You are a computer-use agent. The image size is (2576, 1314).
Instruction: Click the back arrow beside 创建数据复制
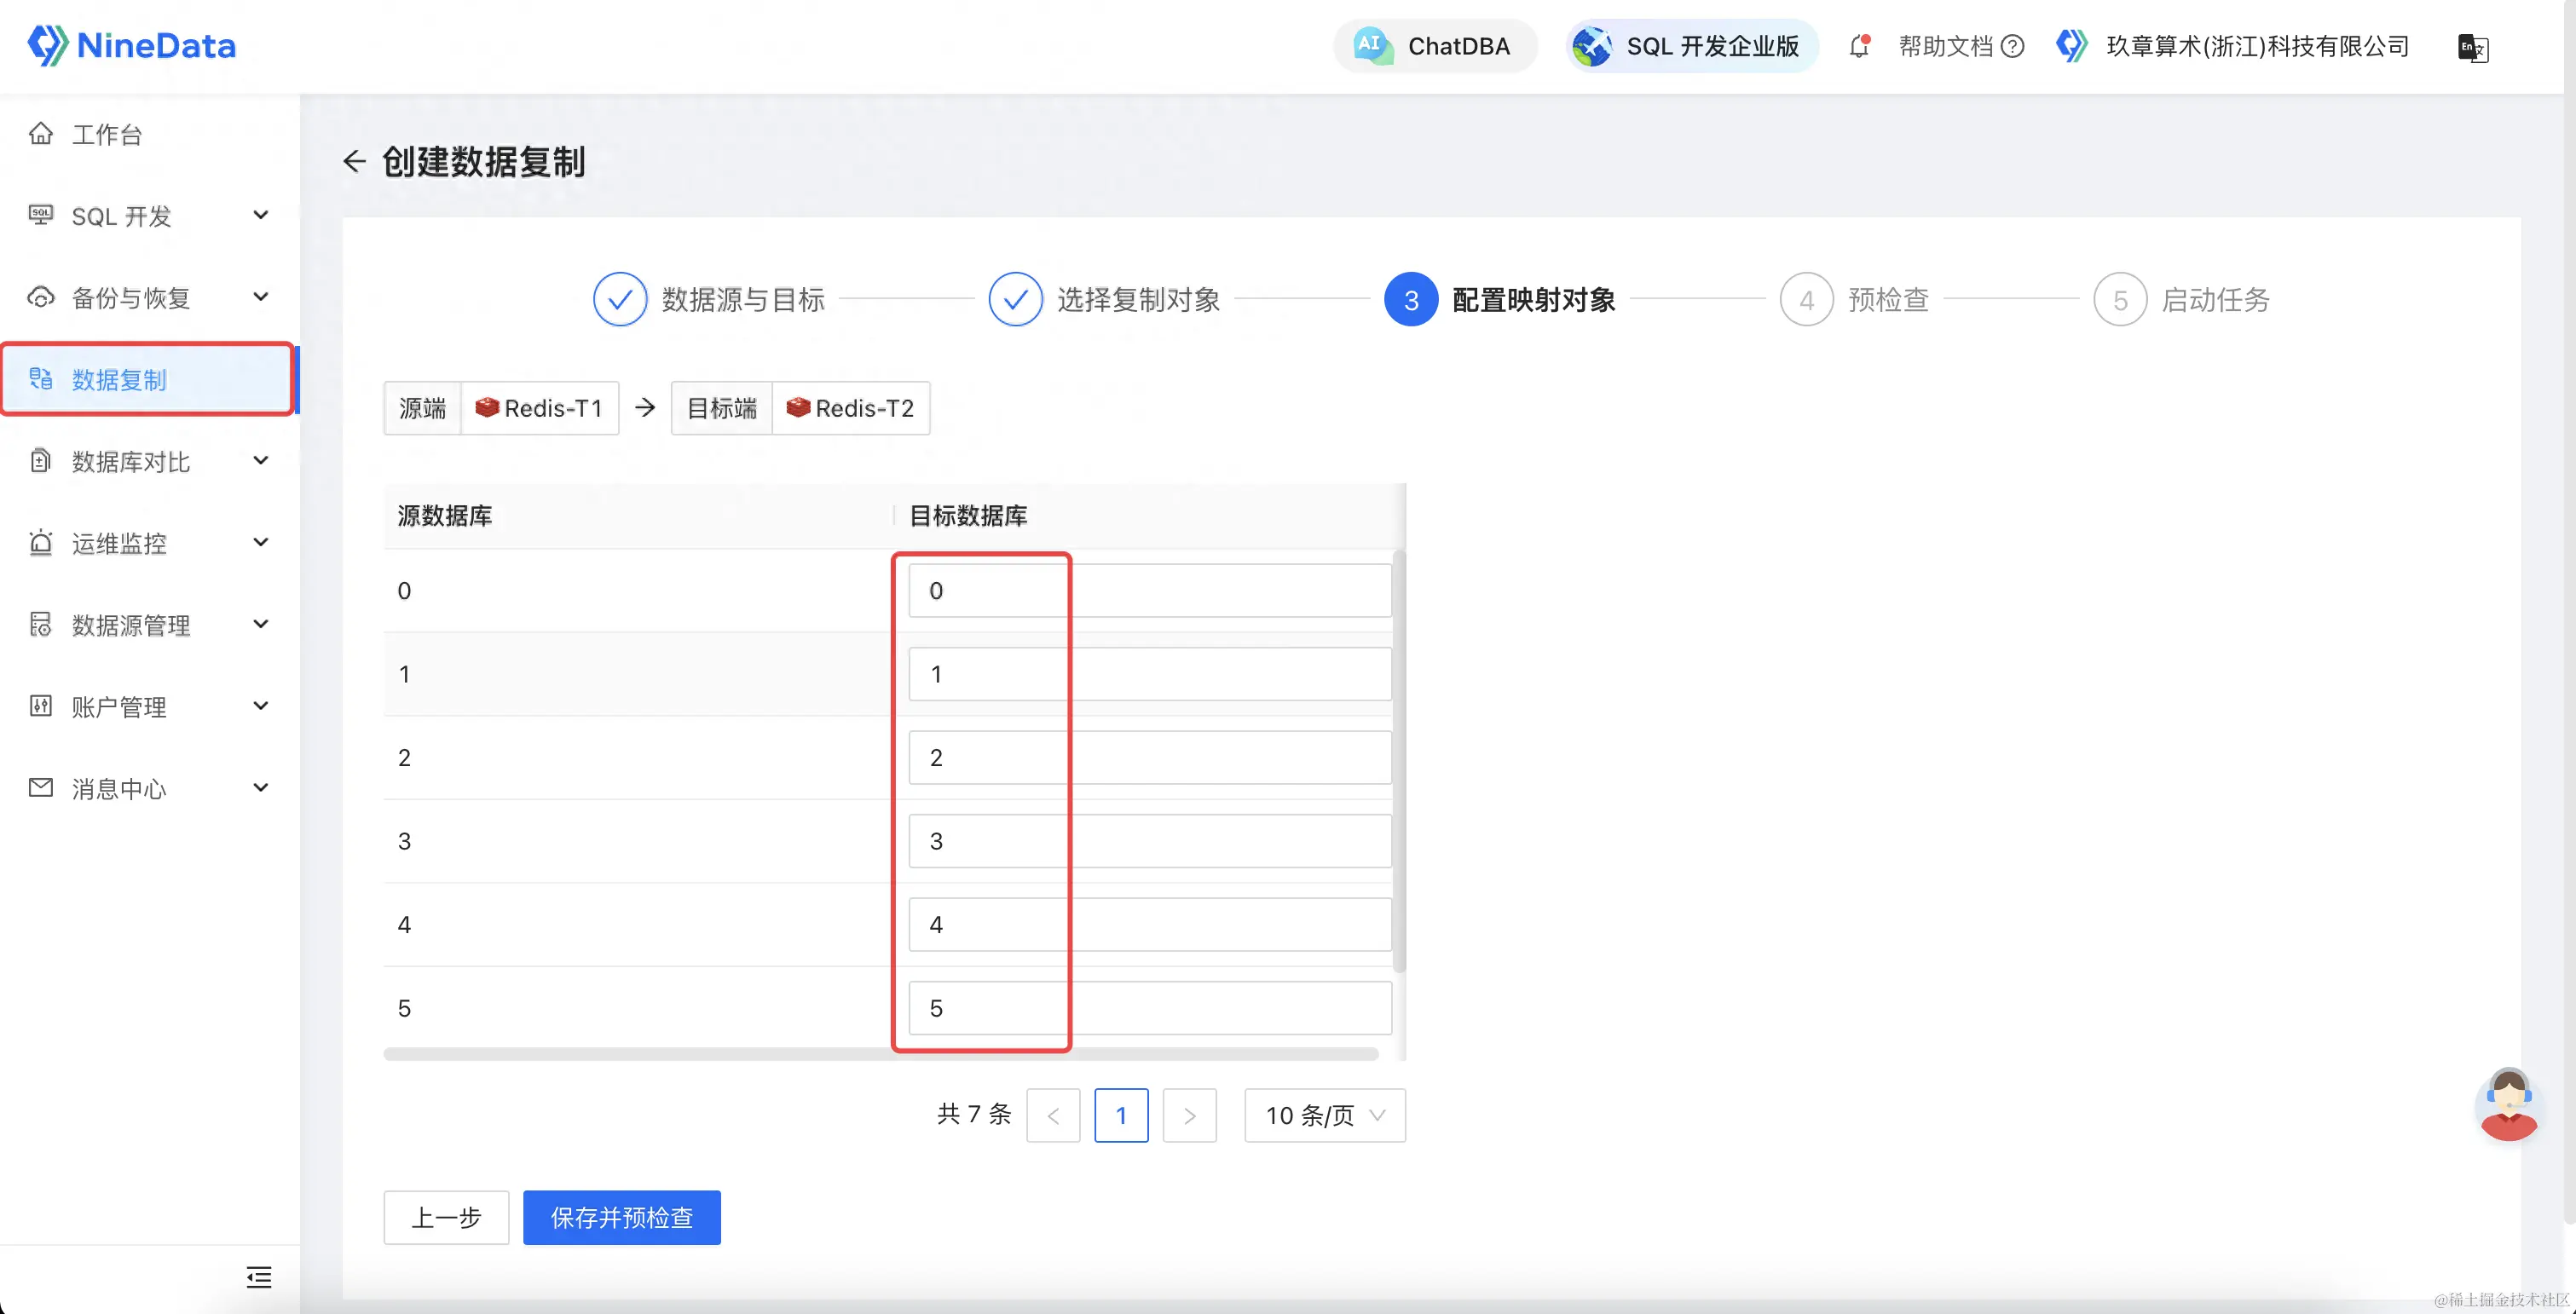354,161
